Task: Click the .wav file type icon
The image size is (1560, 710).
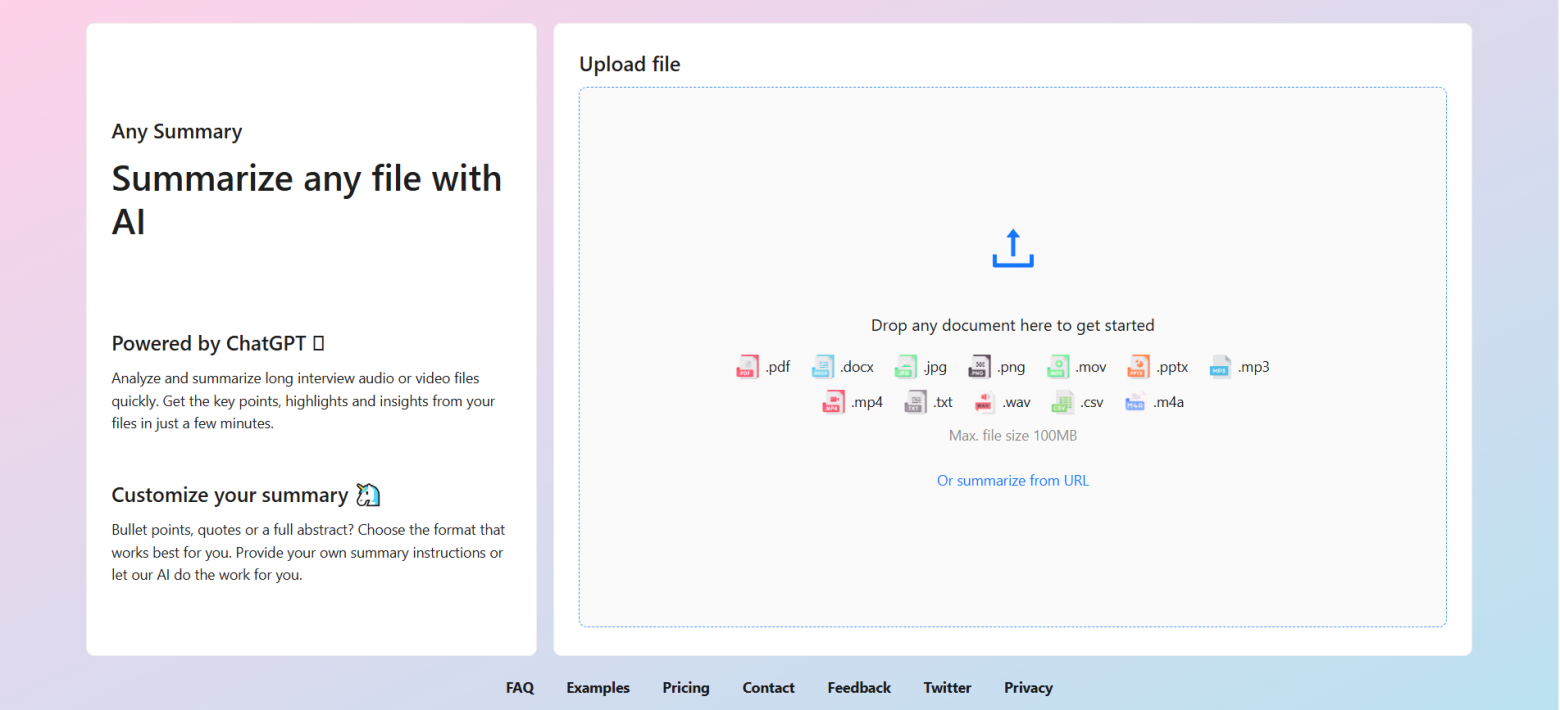Action: coord(985,403)
